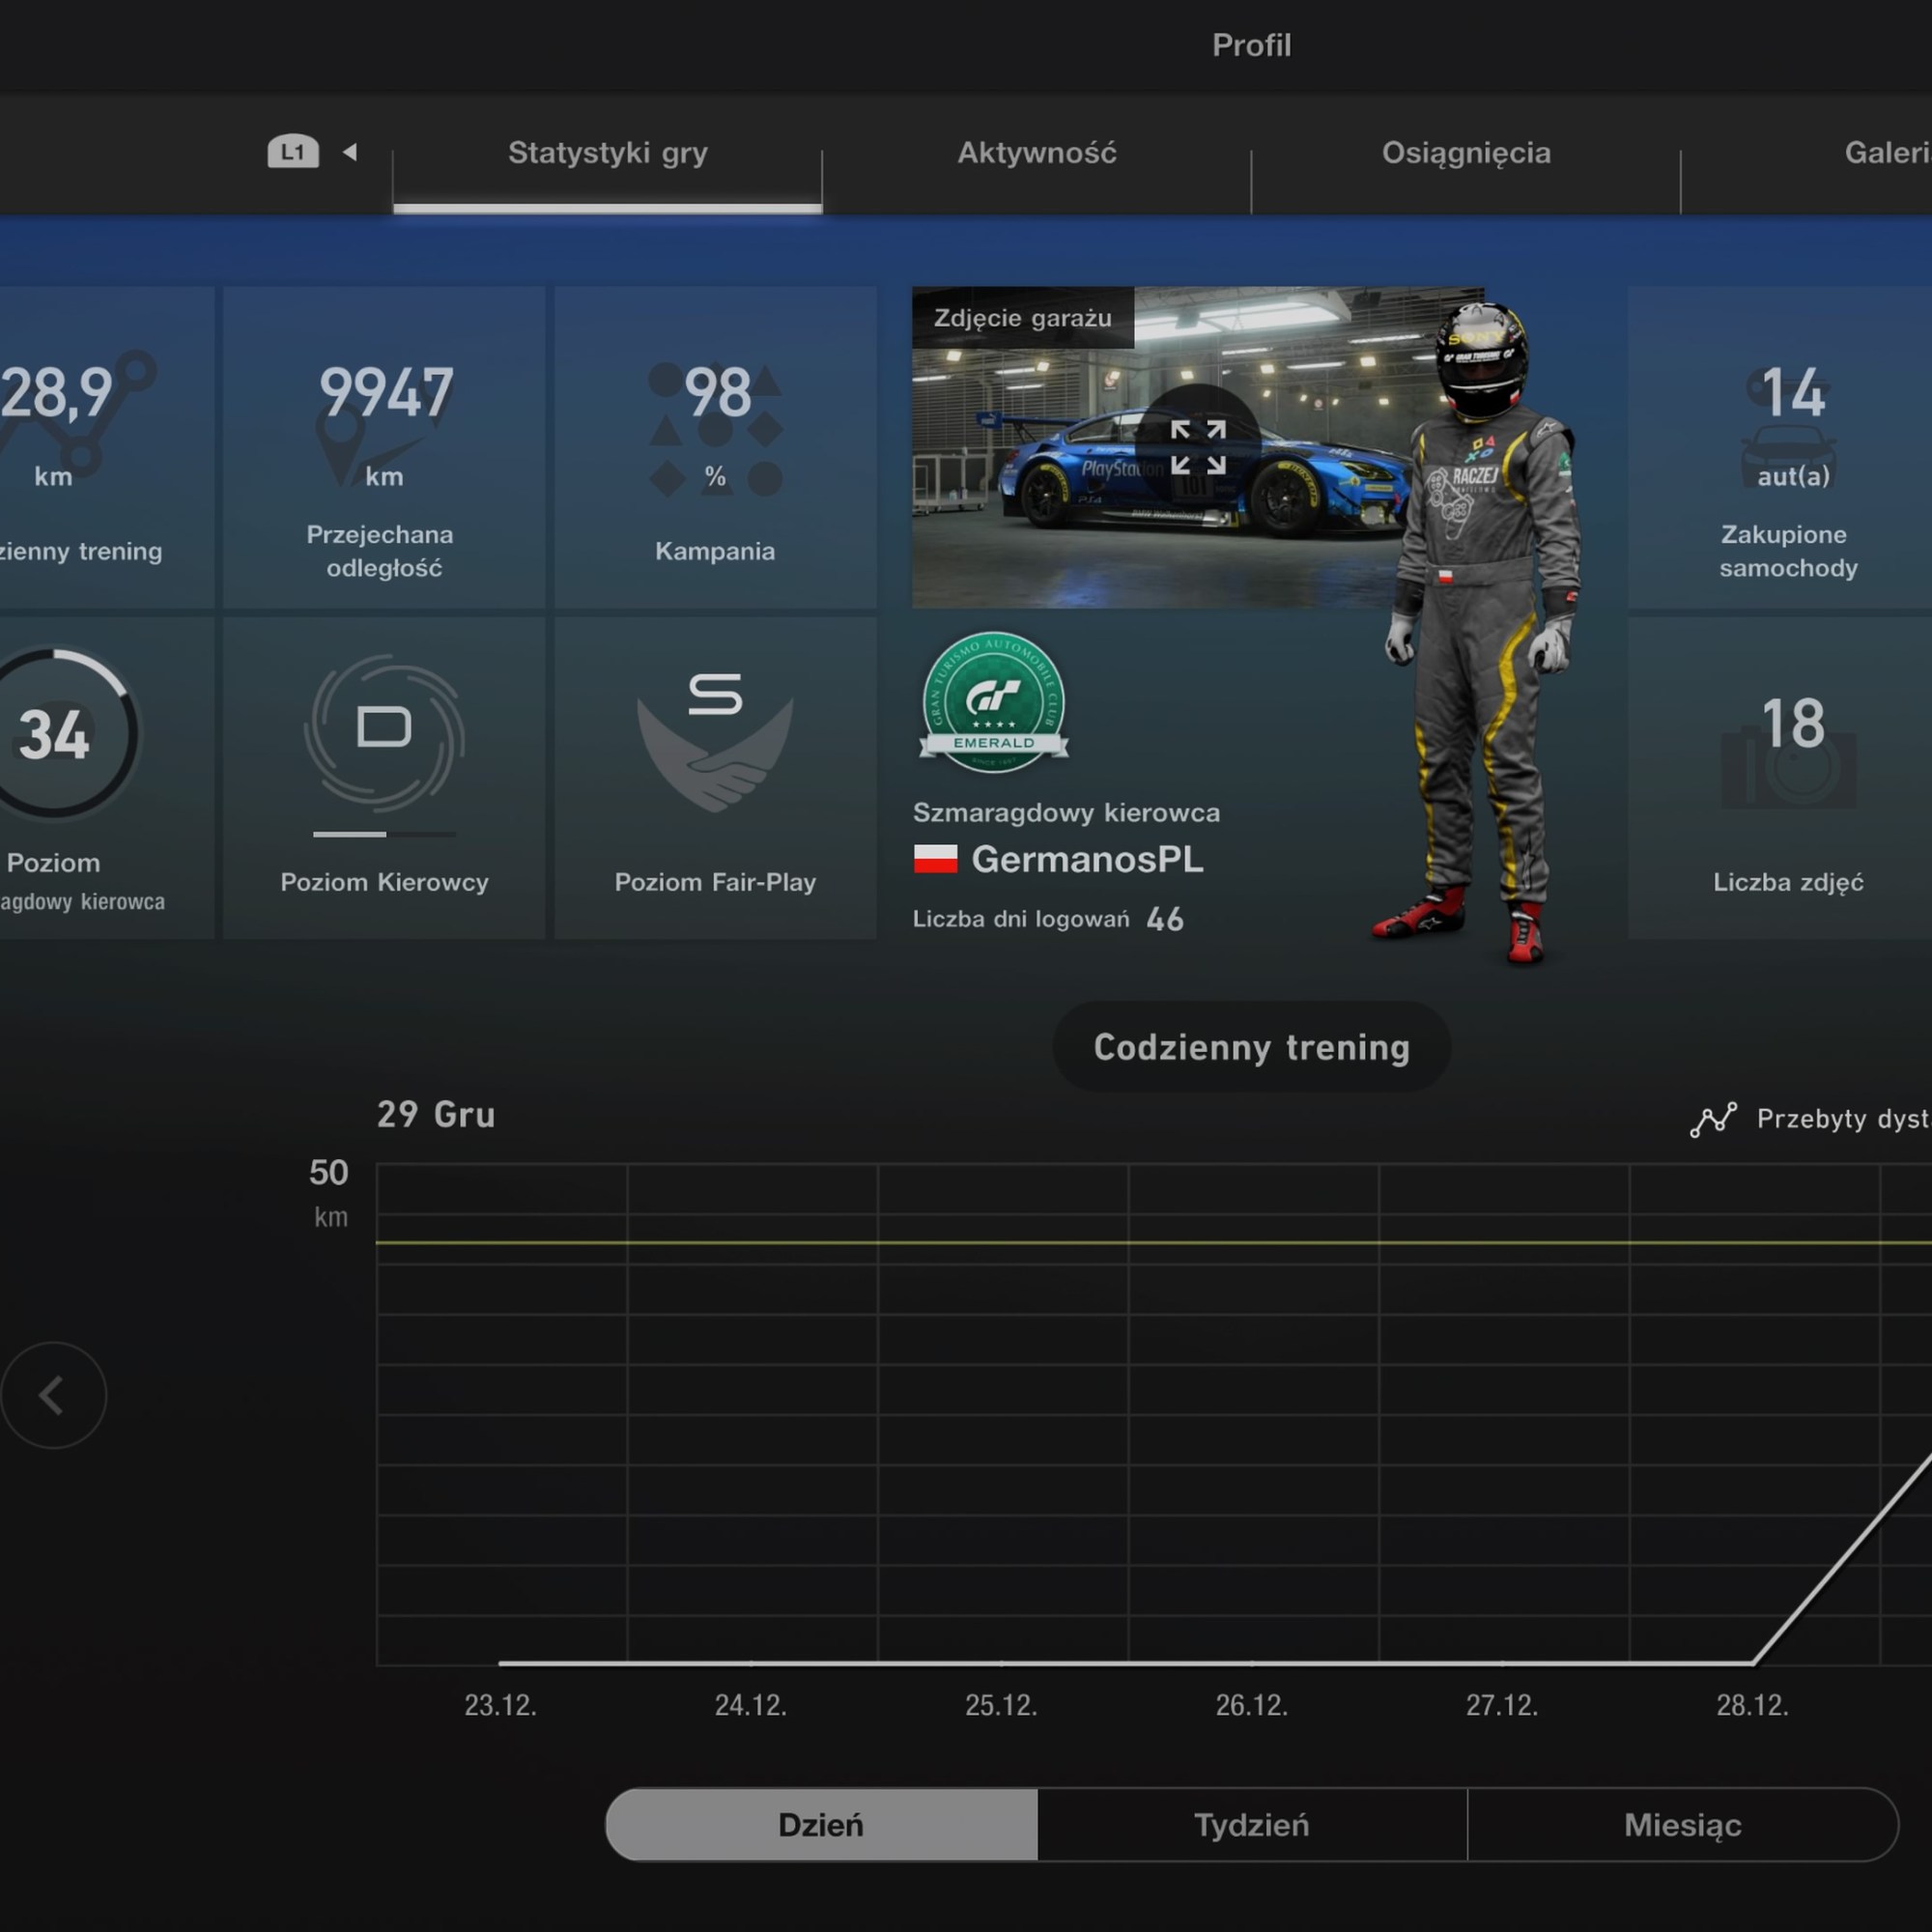Click the L1 shoulder button icon
The width and height of the screenshot is (1932, 1932).
tap(292, 152)
